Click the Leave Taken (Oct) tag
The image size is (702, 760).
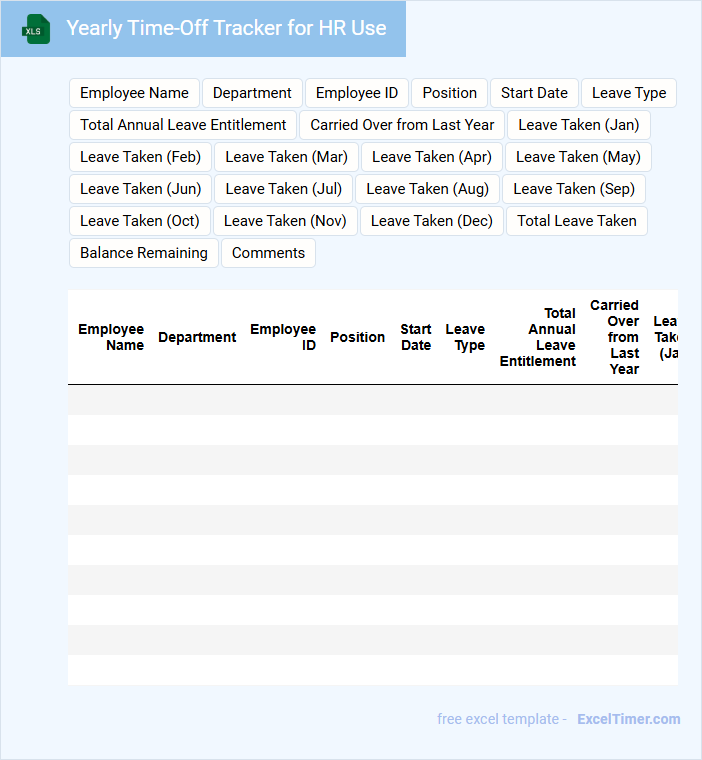pos(140,221)
